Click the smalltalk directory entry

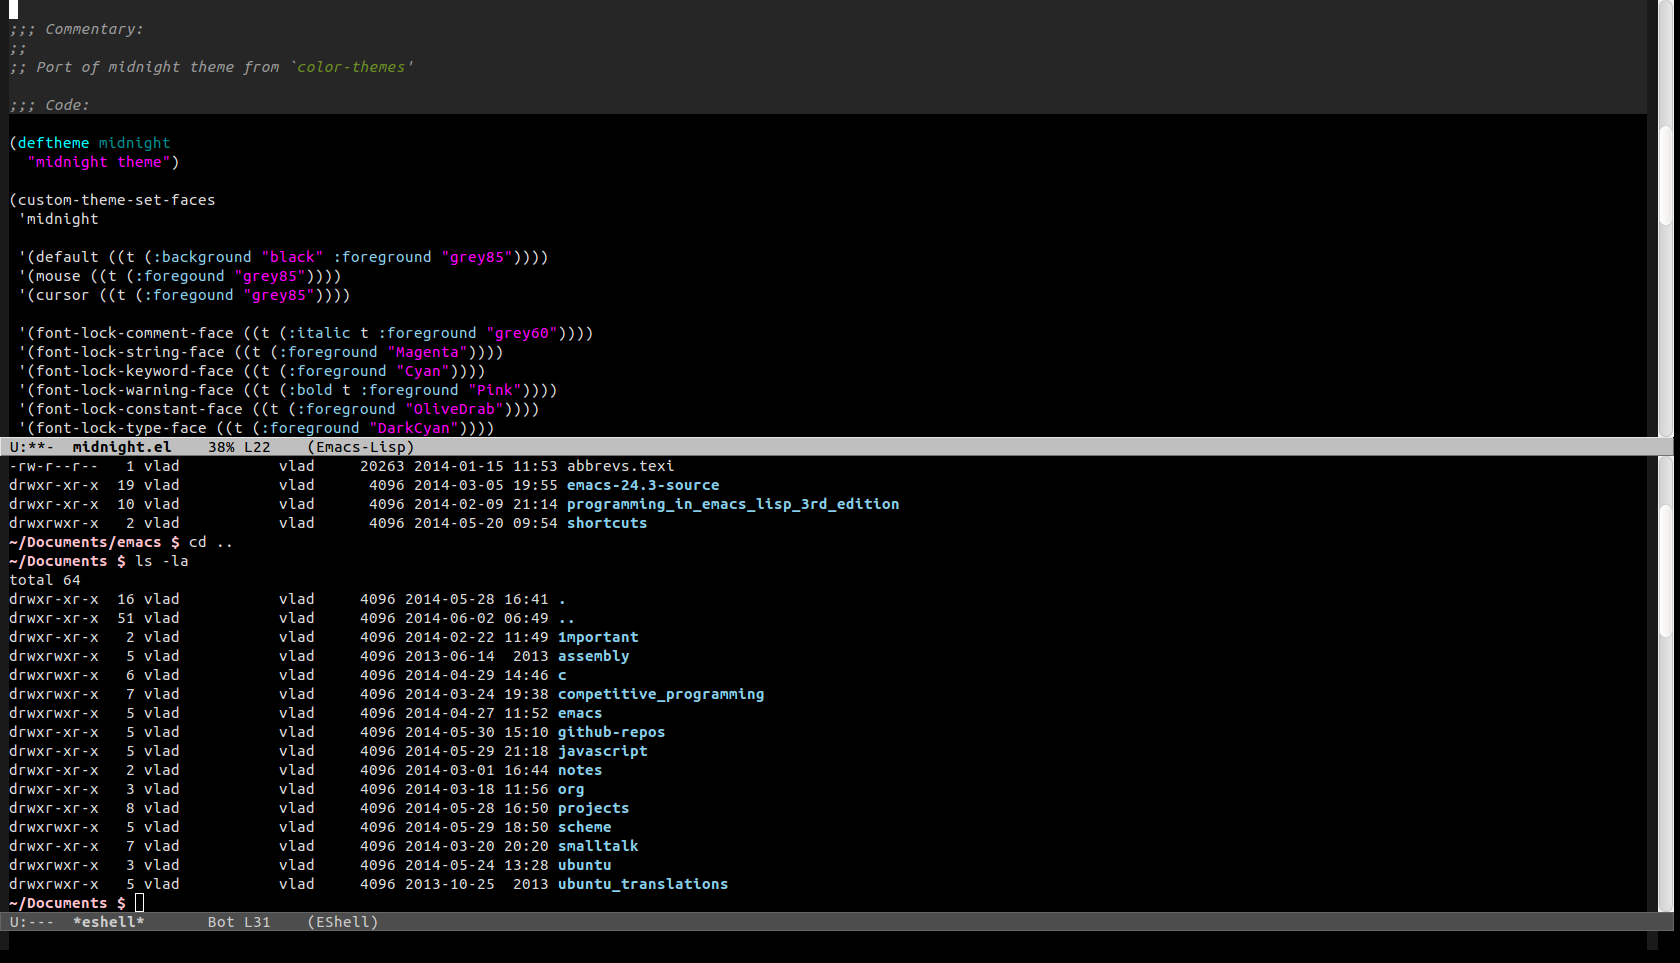pyautogui.click(x=598, y=846)
